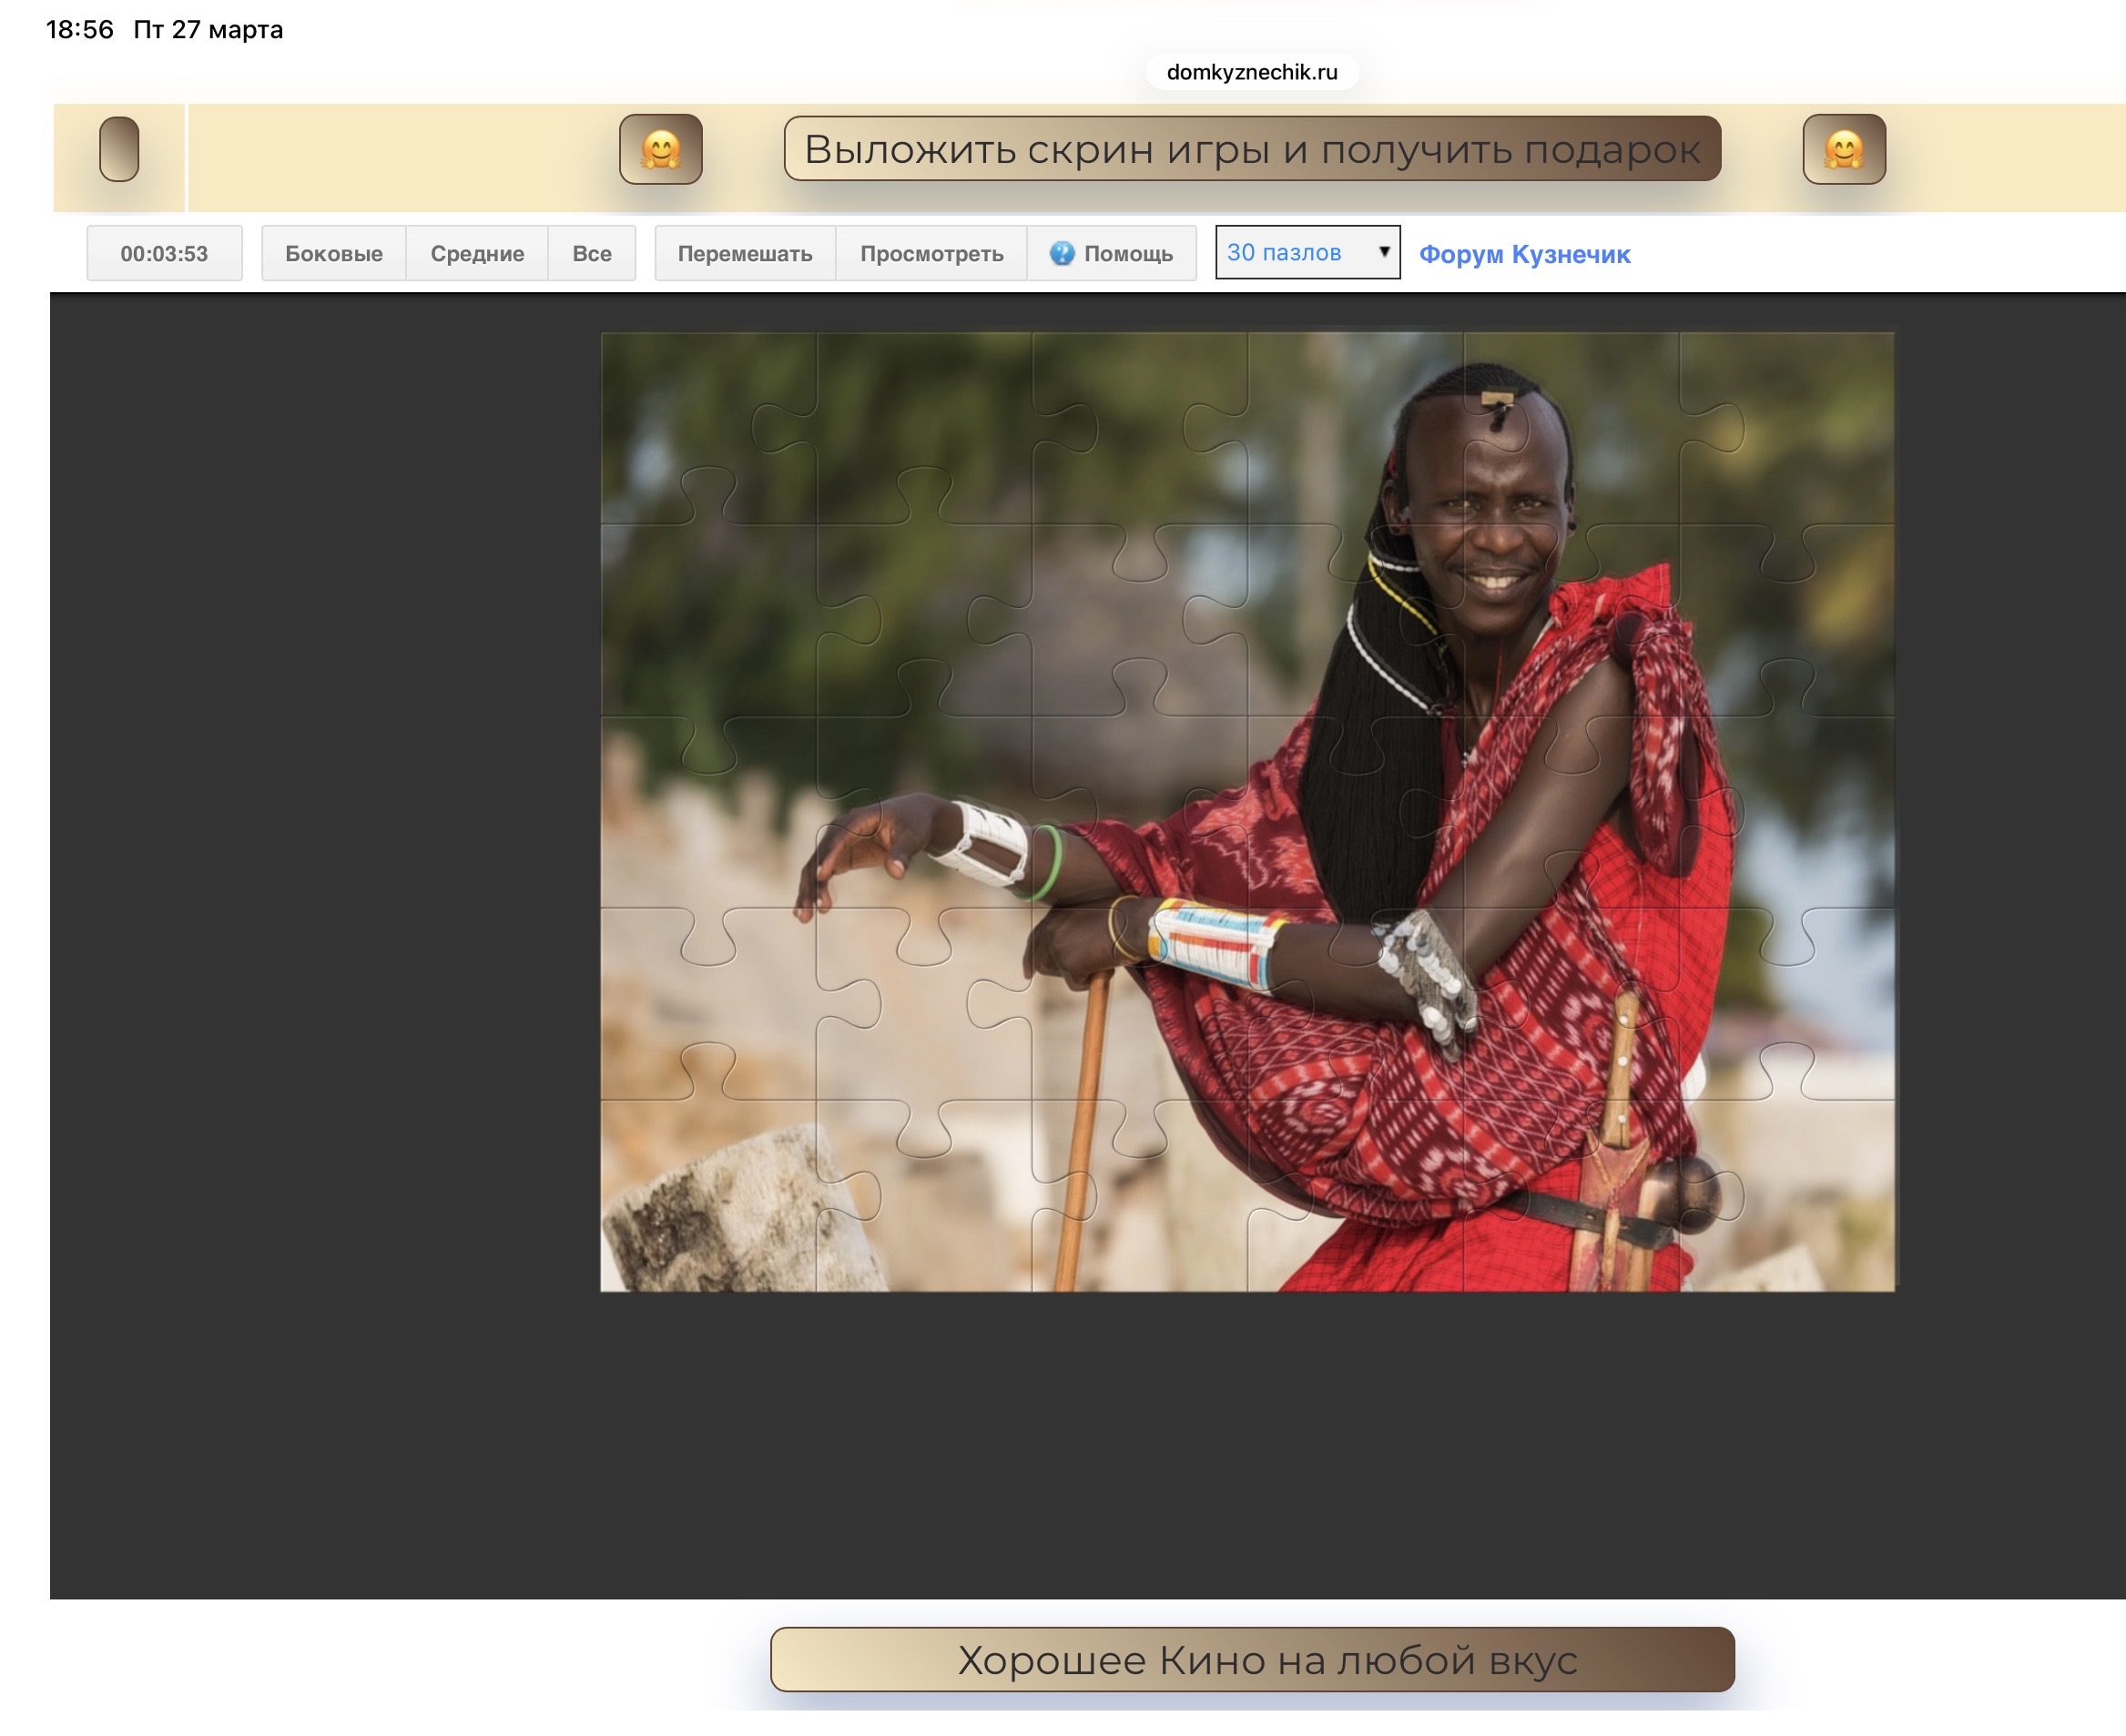Show only side pieces with Боковые
The height and width of the screenshot is (1736, 2126).
pos(333,253)
